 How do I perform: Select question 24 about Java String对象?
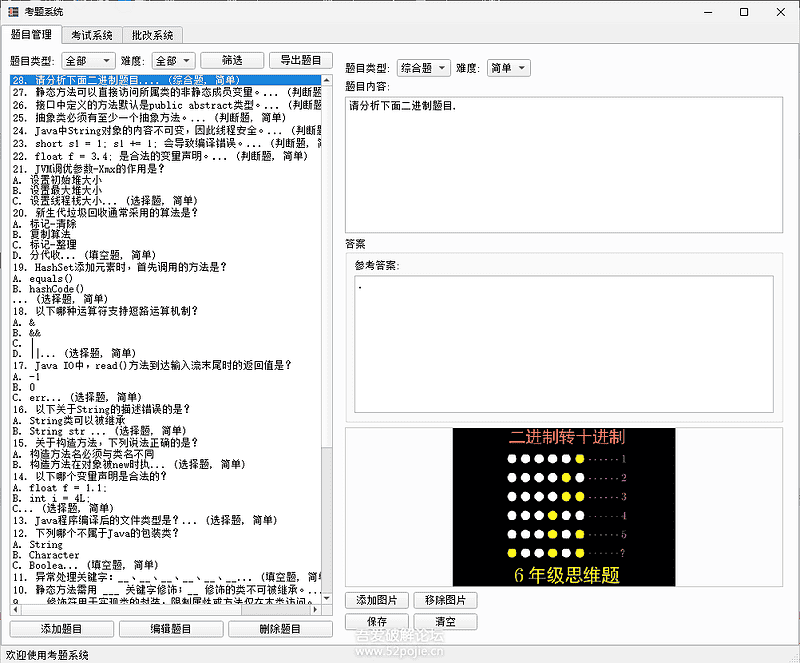point(166,131)
